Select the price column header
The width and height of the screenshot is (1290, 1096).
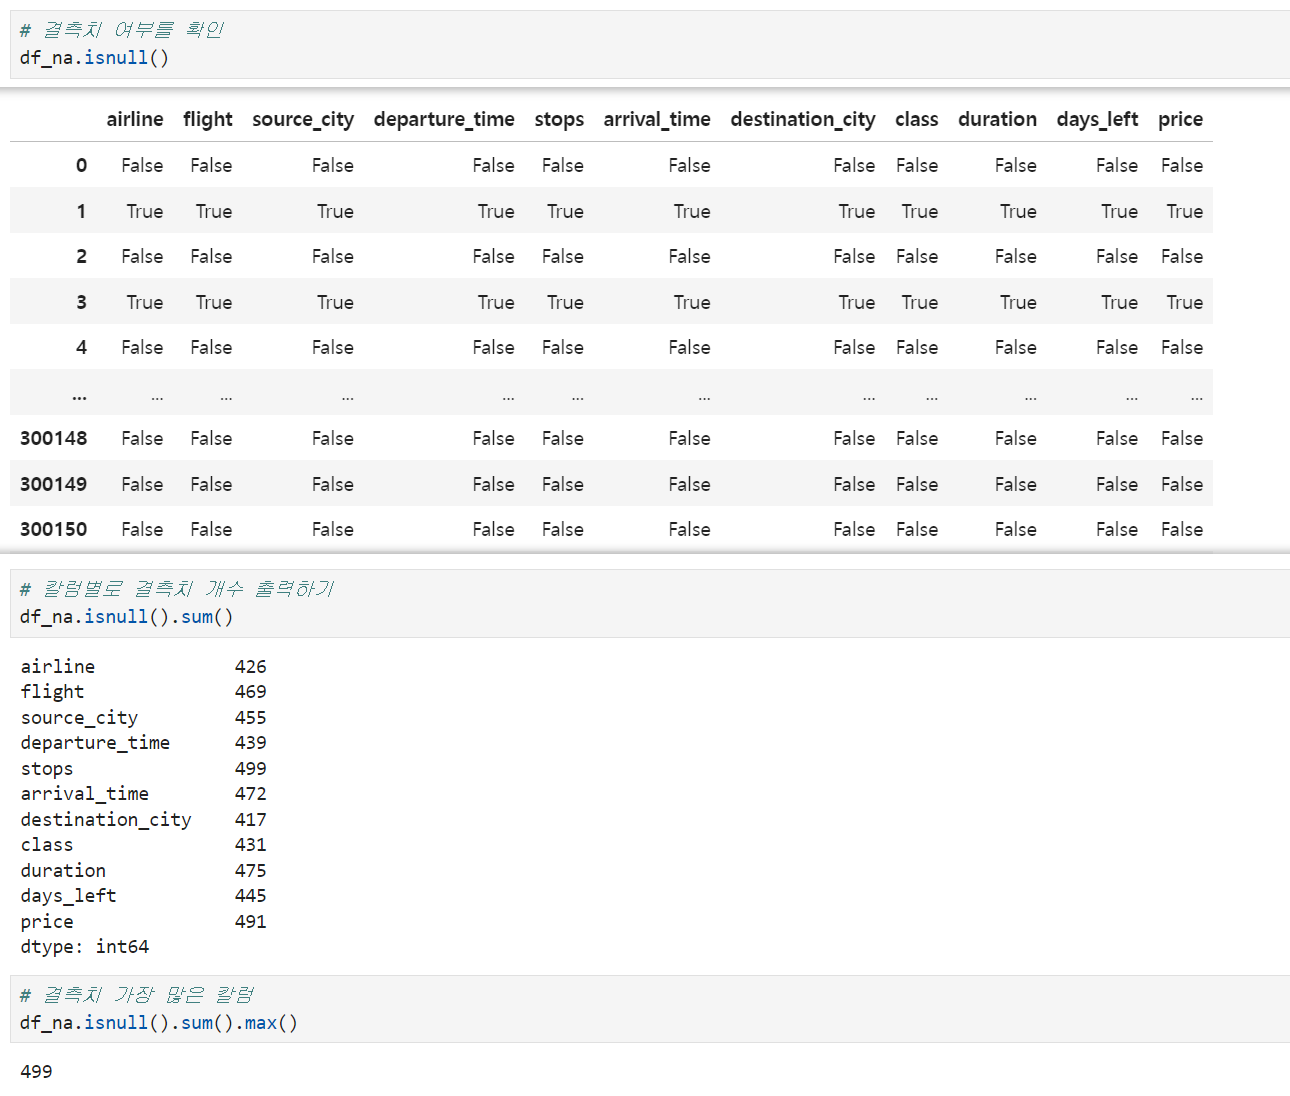[x=1180, y=119]
